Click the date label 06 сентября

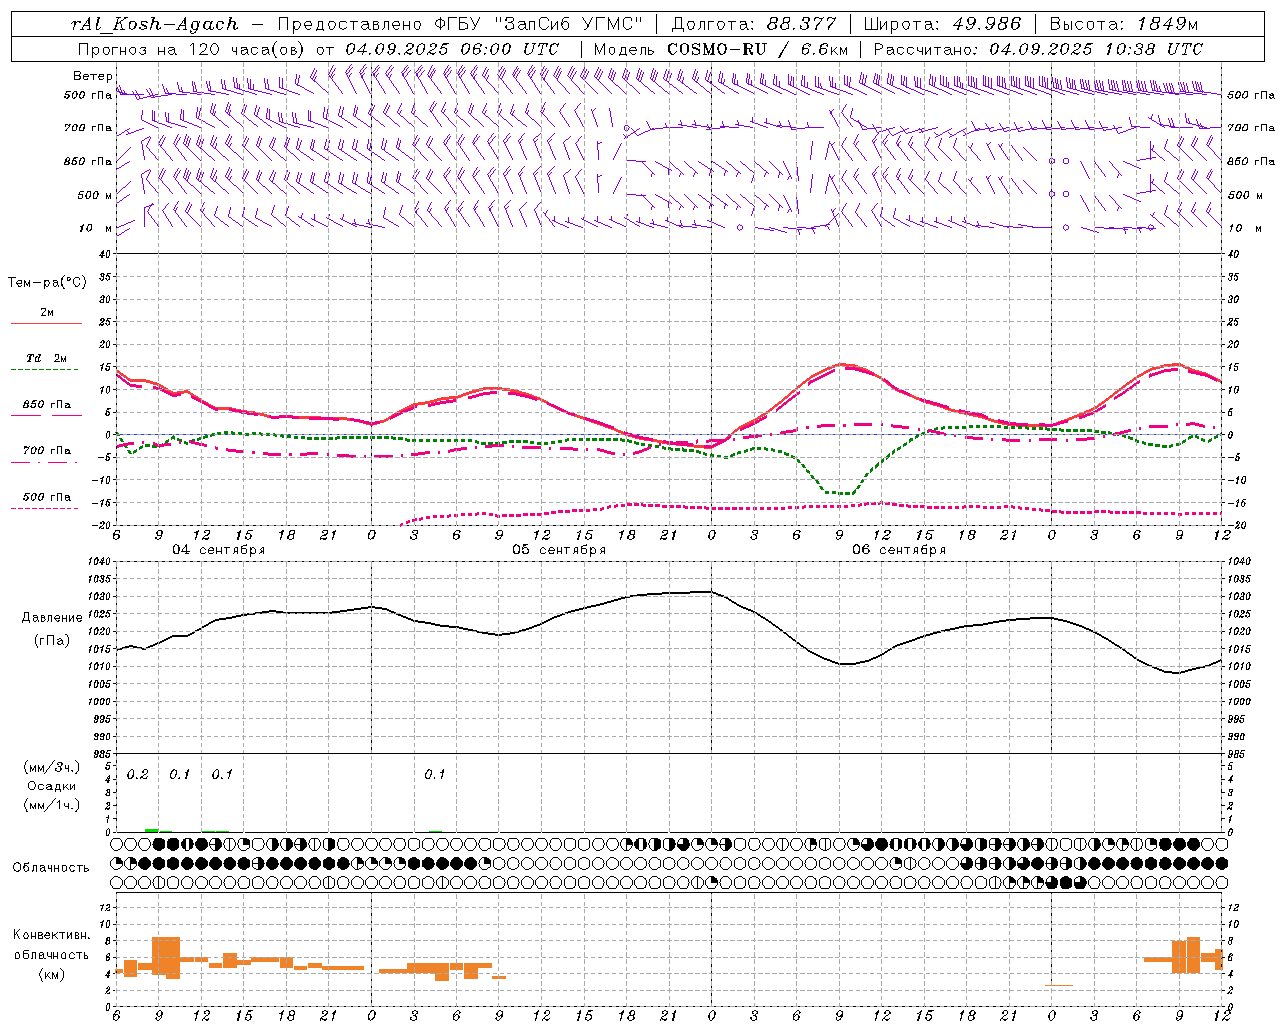(x=899, y=550)
